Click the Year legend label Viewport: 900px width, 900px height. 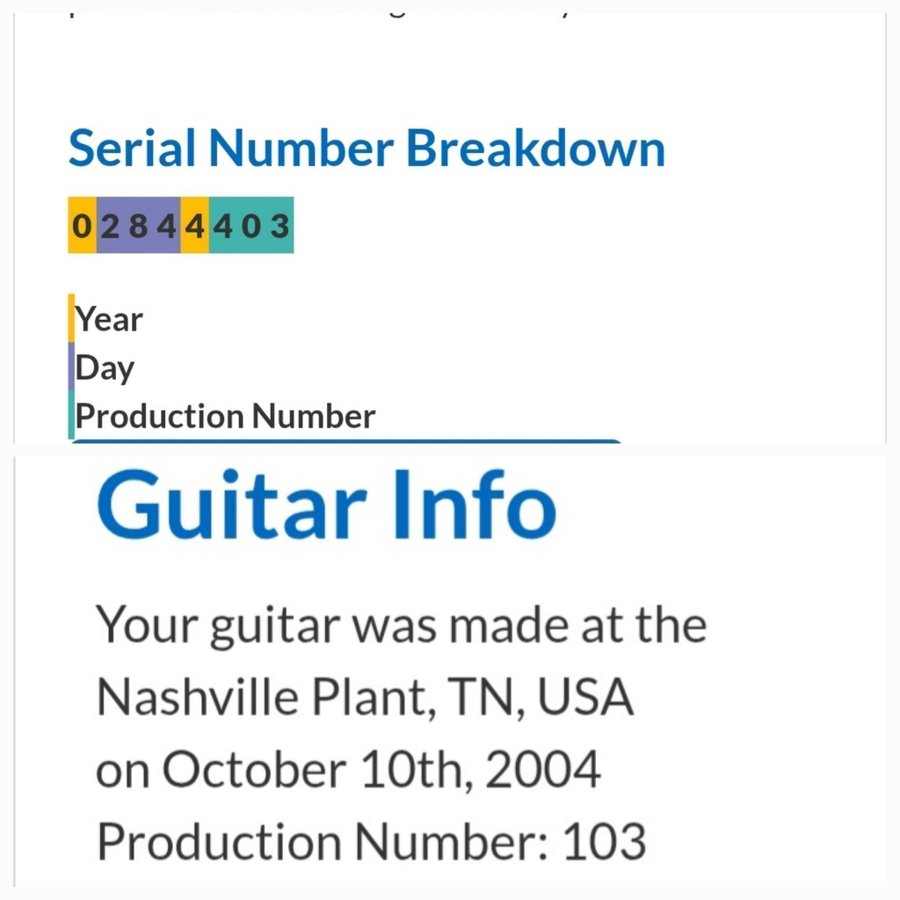109,319
